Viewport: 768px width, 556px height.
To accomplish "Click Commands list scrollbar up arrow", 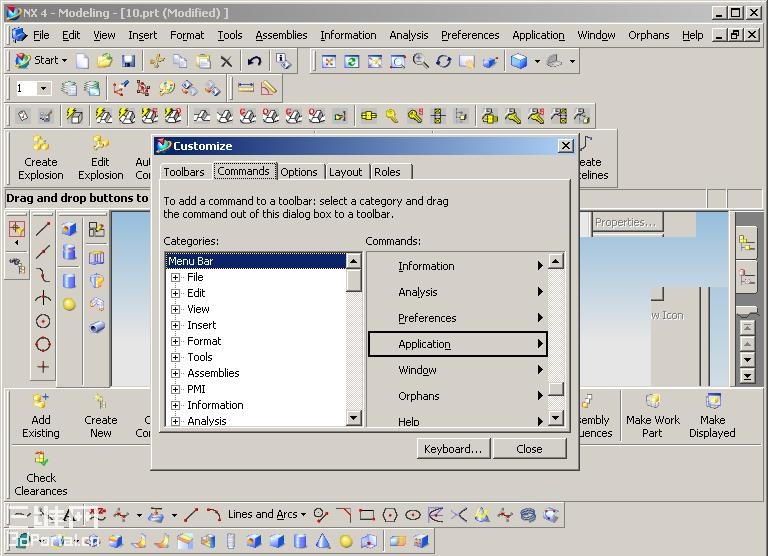I will (x=555, y=261).
